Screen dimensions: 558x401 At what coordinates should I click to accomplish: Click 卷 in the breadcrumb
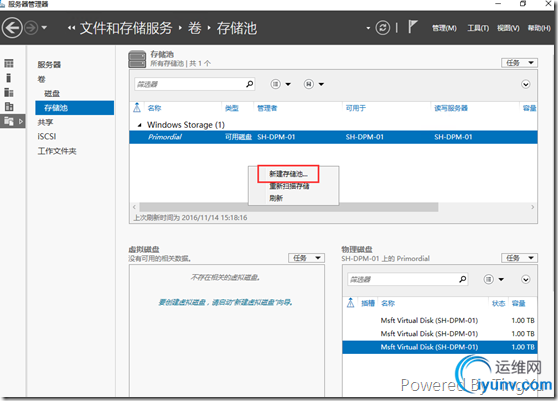pyautogui.click(x=195, y=28)
